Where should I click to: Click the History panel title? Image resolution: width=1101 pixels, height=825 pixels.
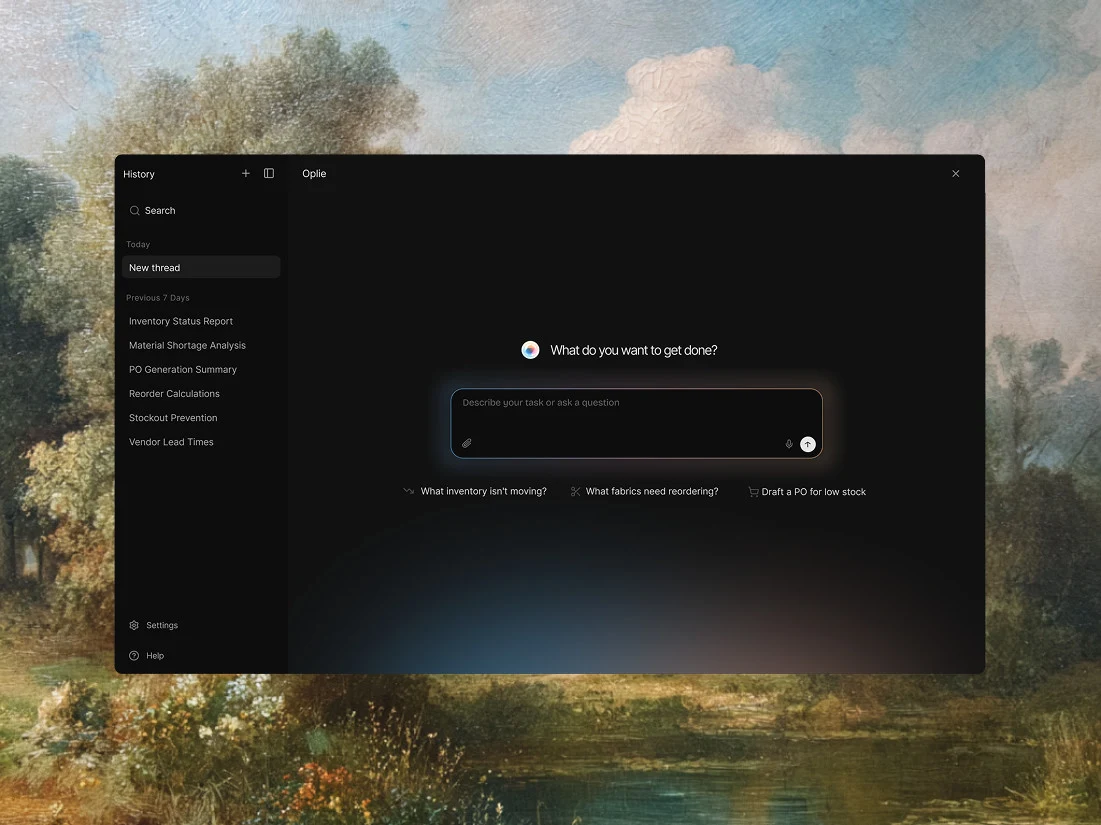pos(139,174)
